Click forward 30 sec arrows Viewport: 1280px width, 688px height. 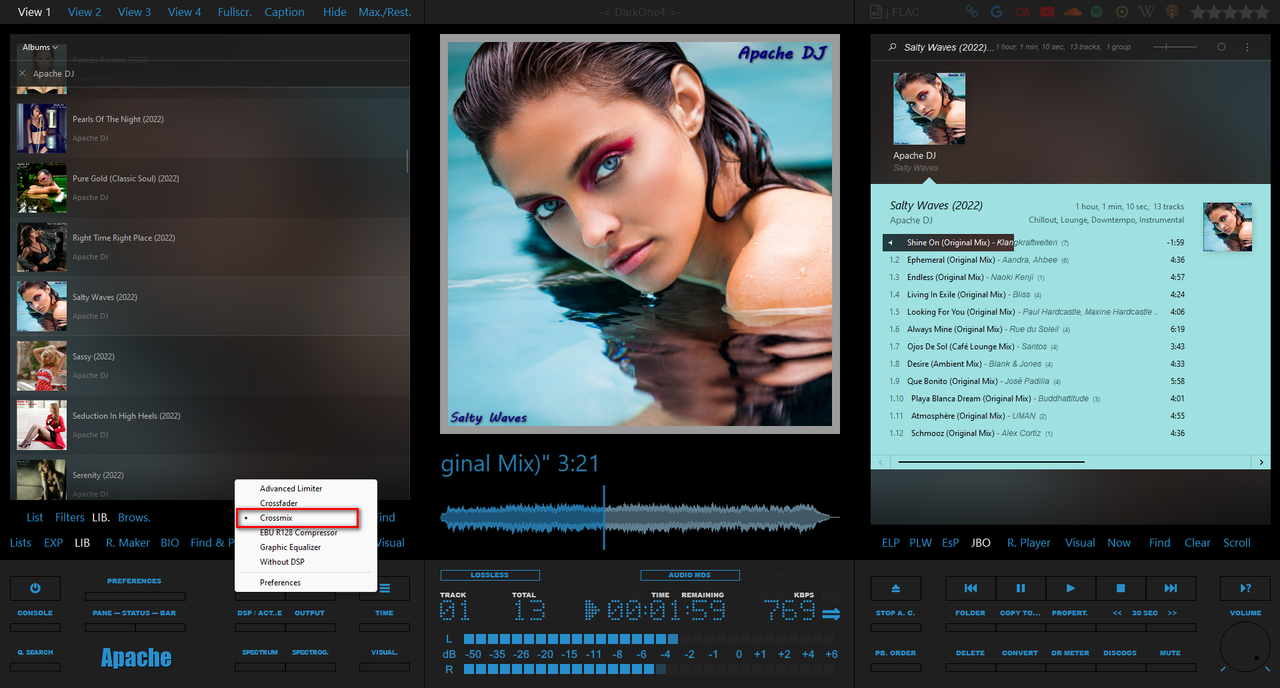1172,613
